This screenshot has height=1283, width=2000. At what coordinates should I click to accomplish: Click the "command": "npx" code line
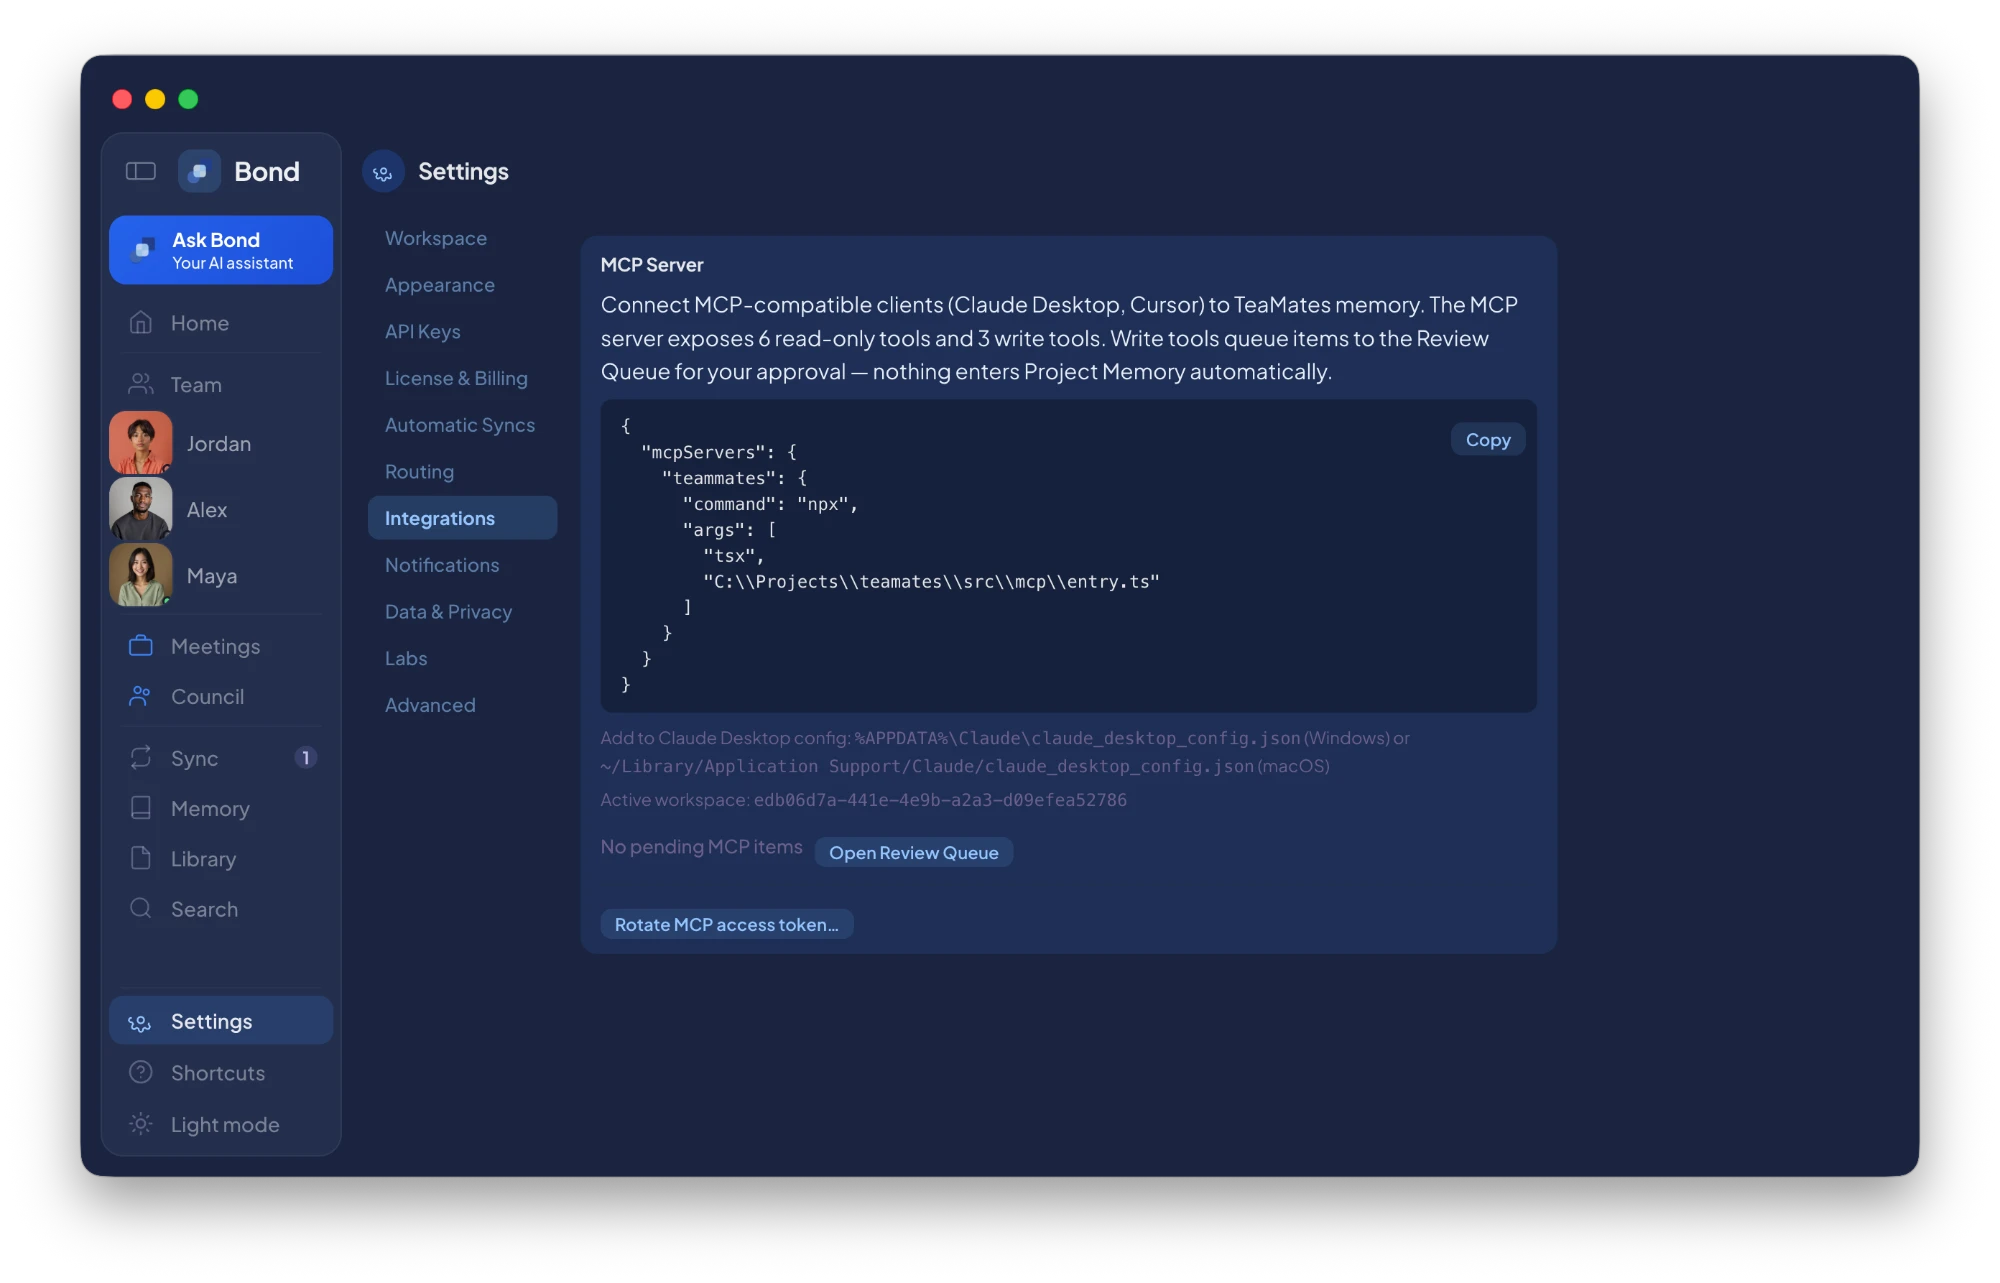pos(770,504)
